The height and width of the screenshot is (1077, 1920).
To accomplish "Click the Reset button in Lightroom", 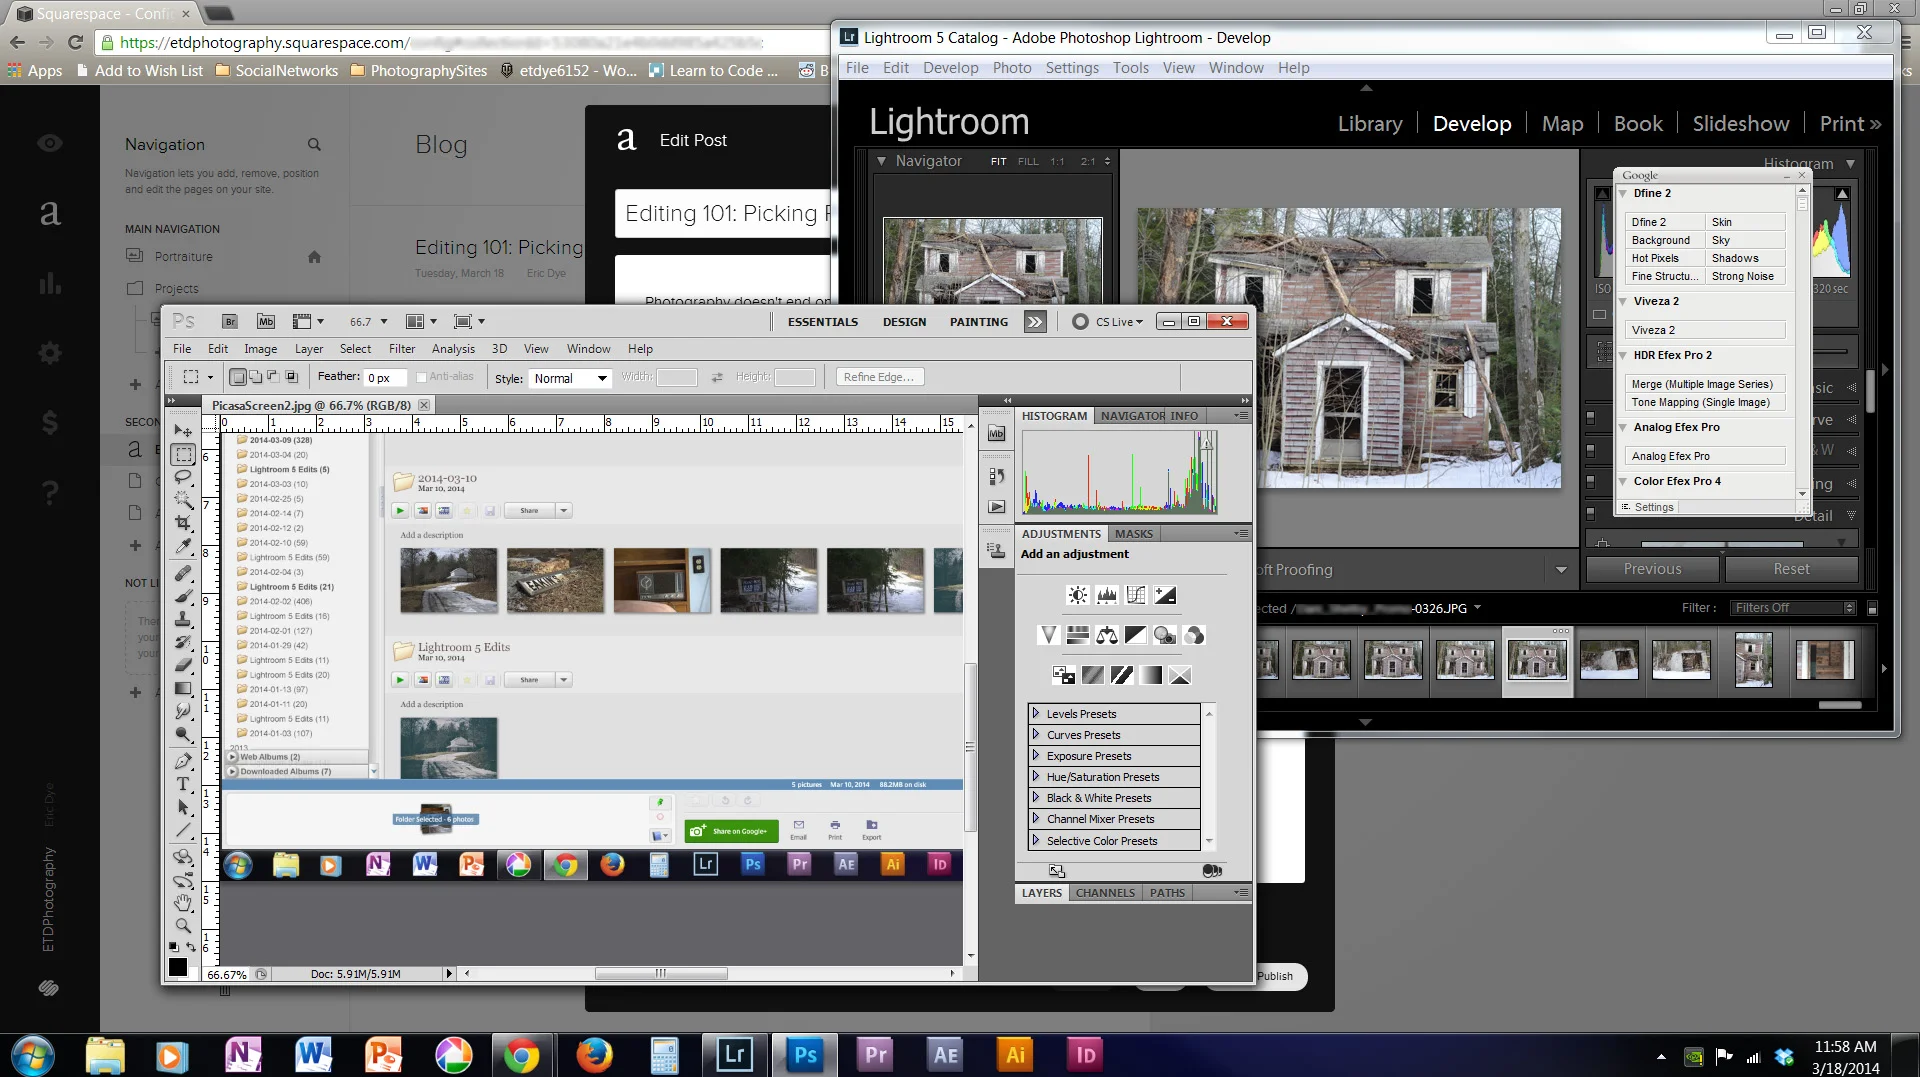I will 1791,569.
